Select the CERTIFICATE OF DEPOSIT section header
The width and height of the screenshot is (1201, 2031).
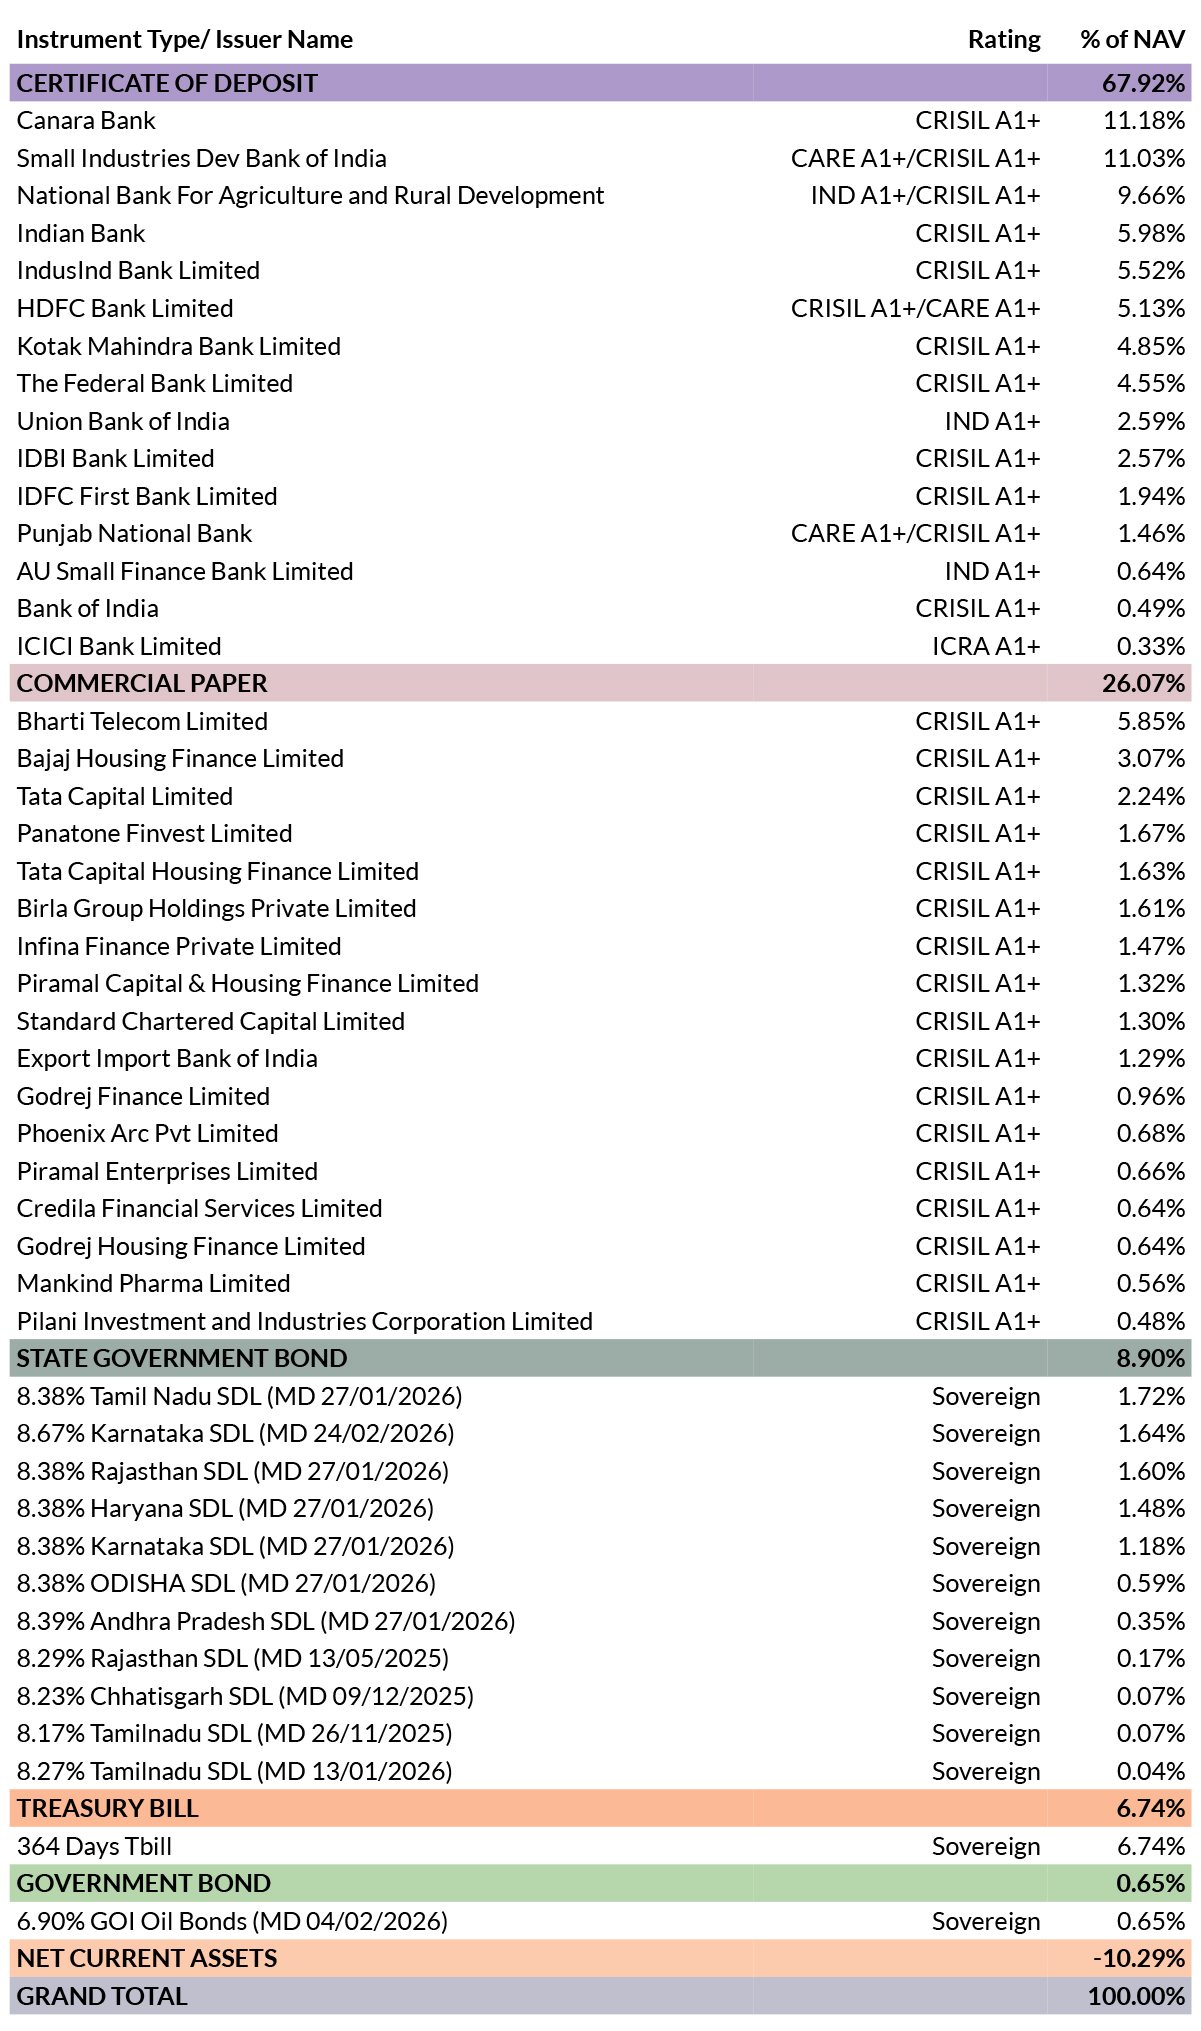click(600, 83)
